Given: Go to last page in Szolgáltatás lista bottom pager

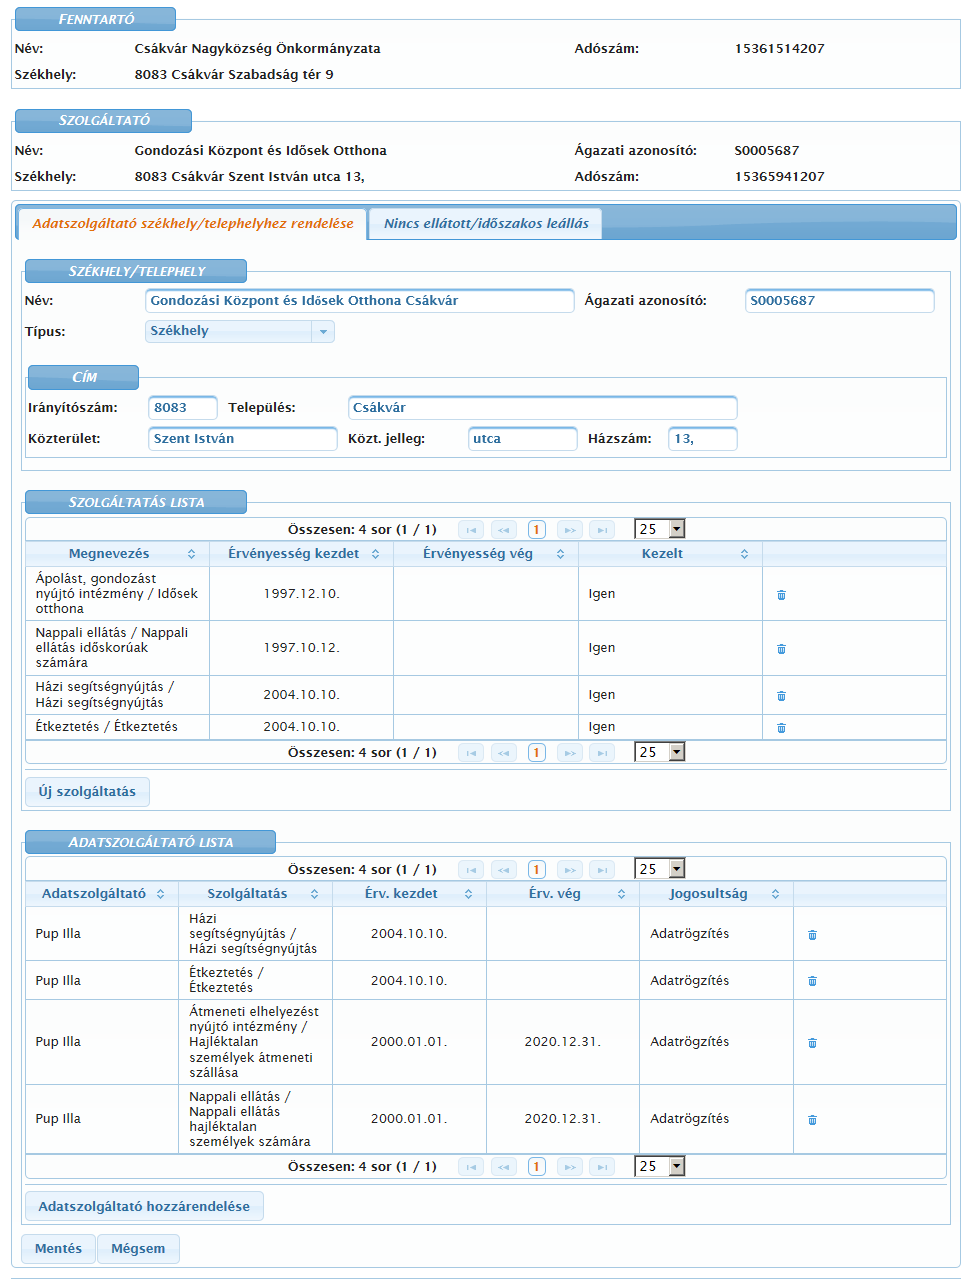Looking at the screenshot, I should click(602, 753).
